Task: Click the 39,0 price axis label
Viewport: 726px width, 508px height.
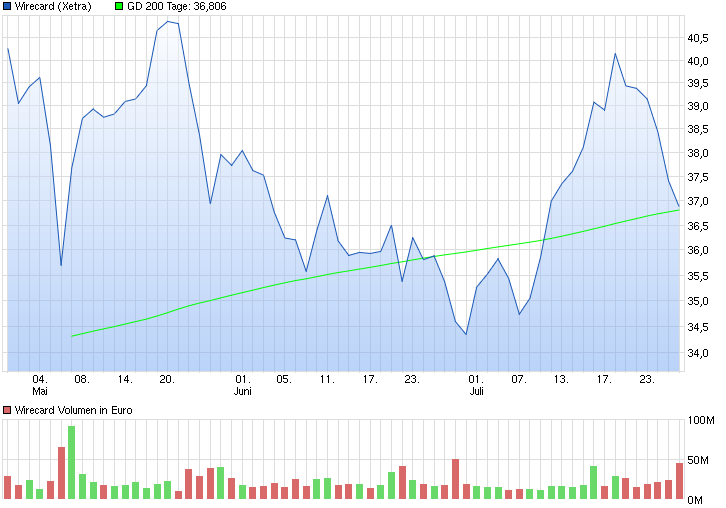Action: [x=698, y=107]
